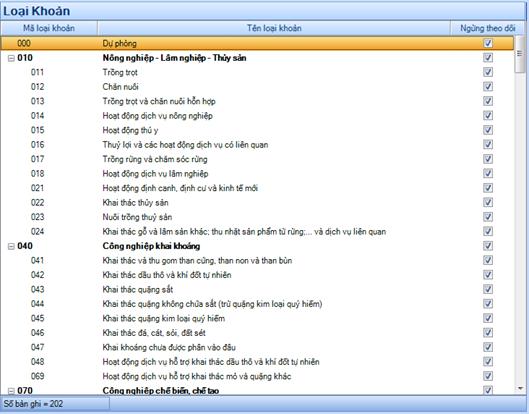Viewport: 529px width, 414px height.
Task: Uncheck the checkbox for 000 Dự phòng
Action: (x=488, y=43)
